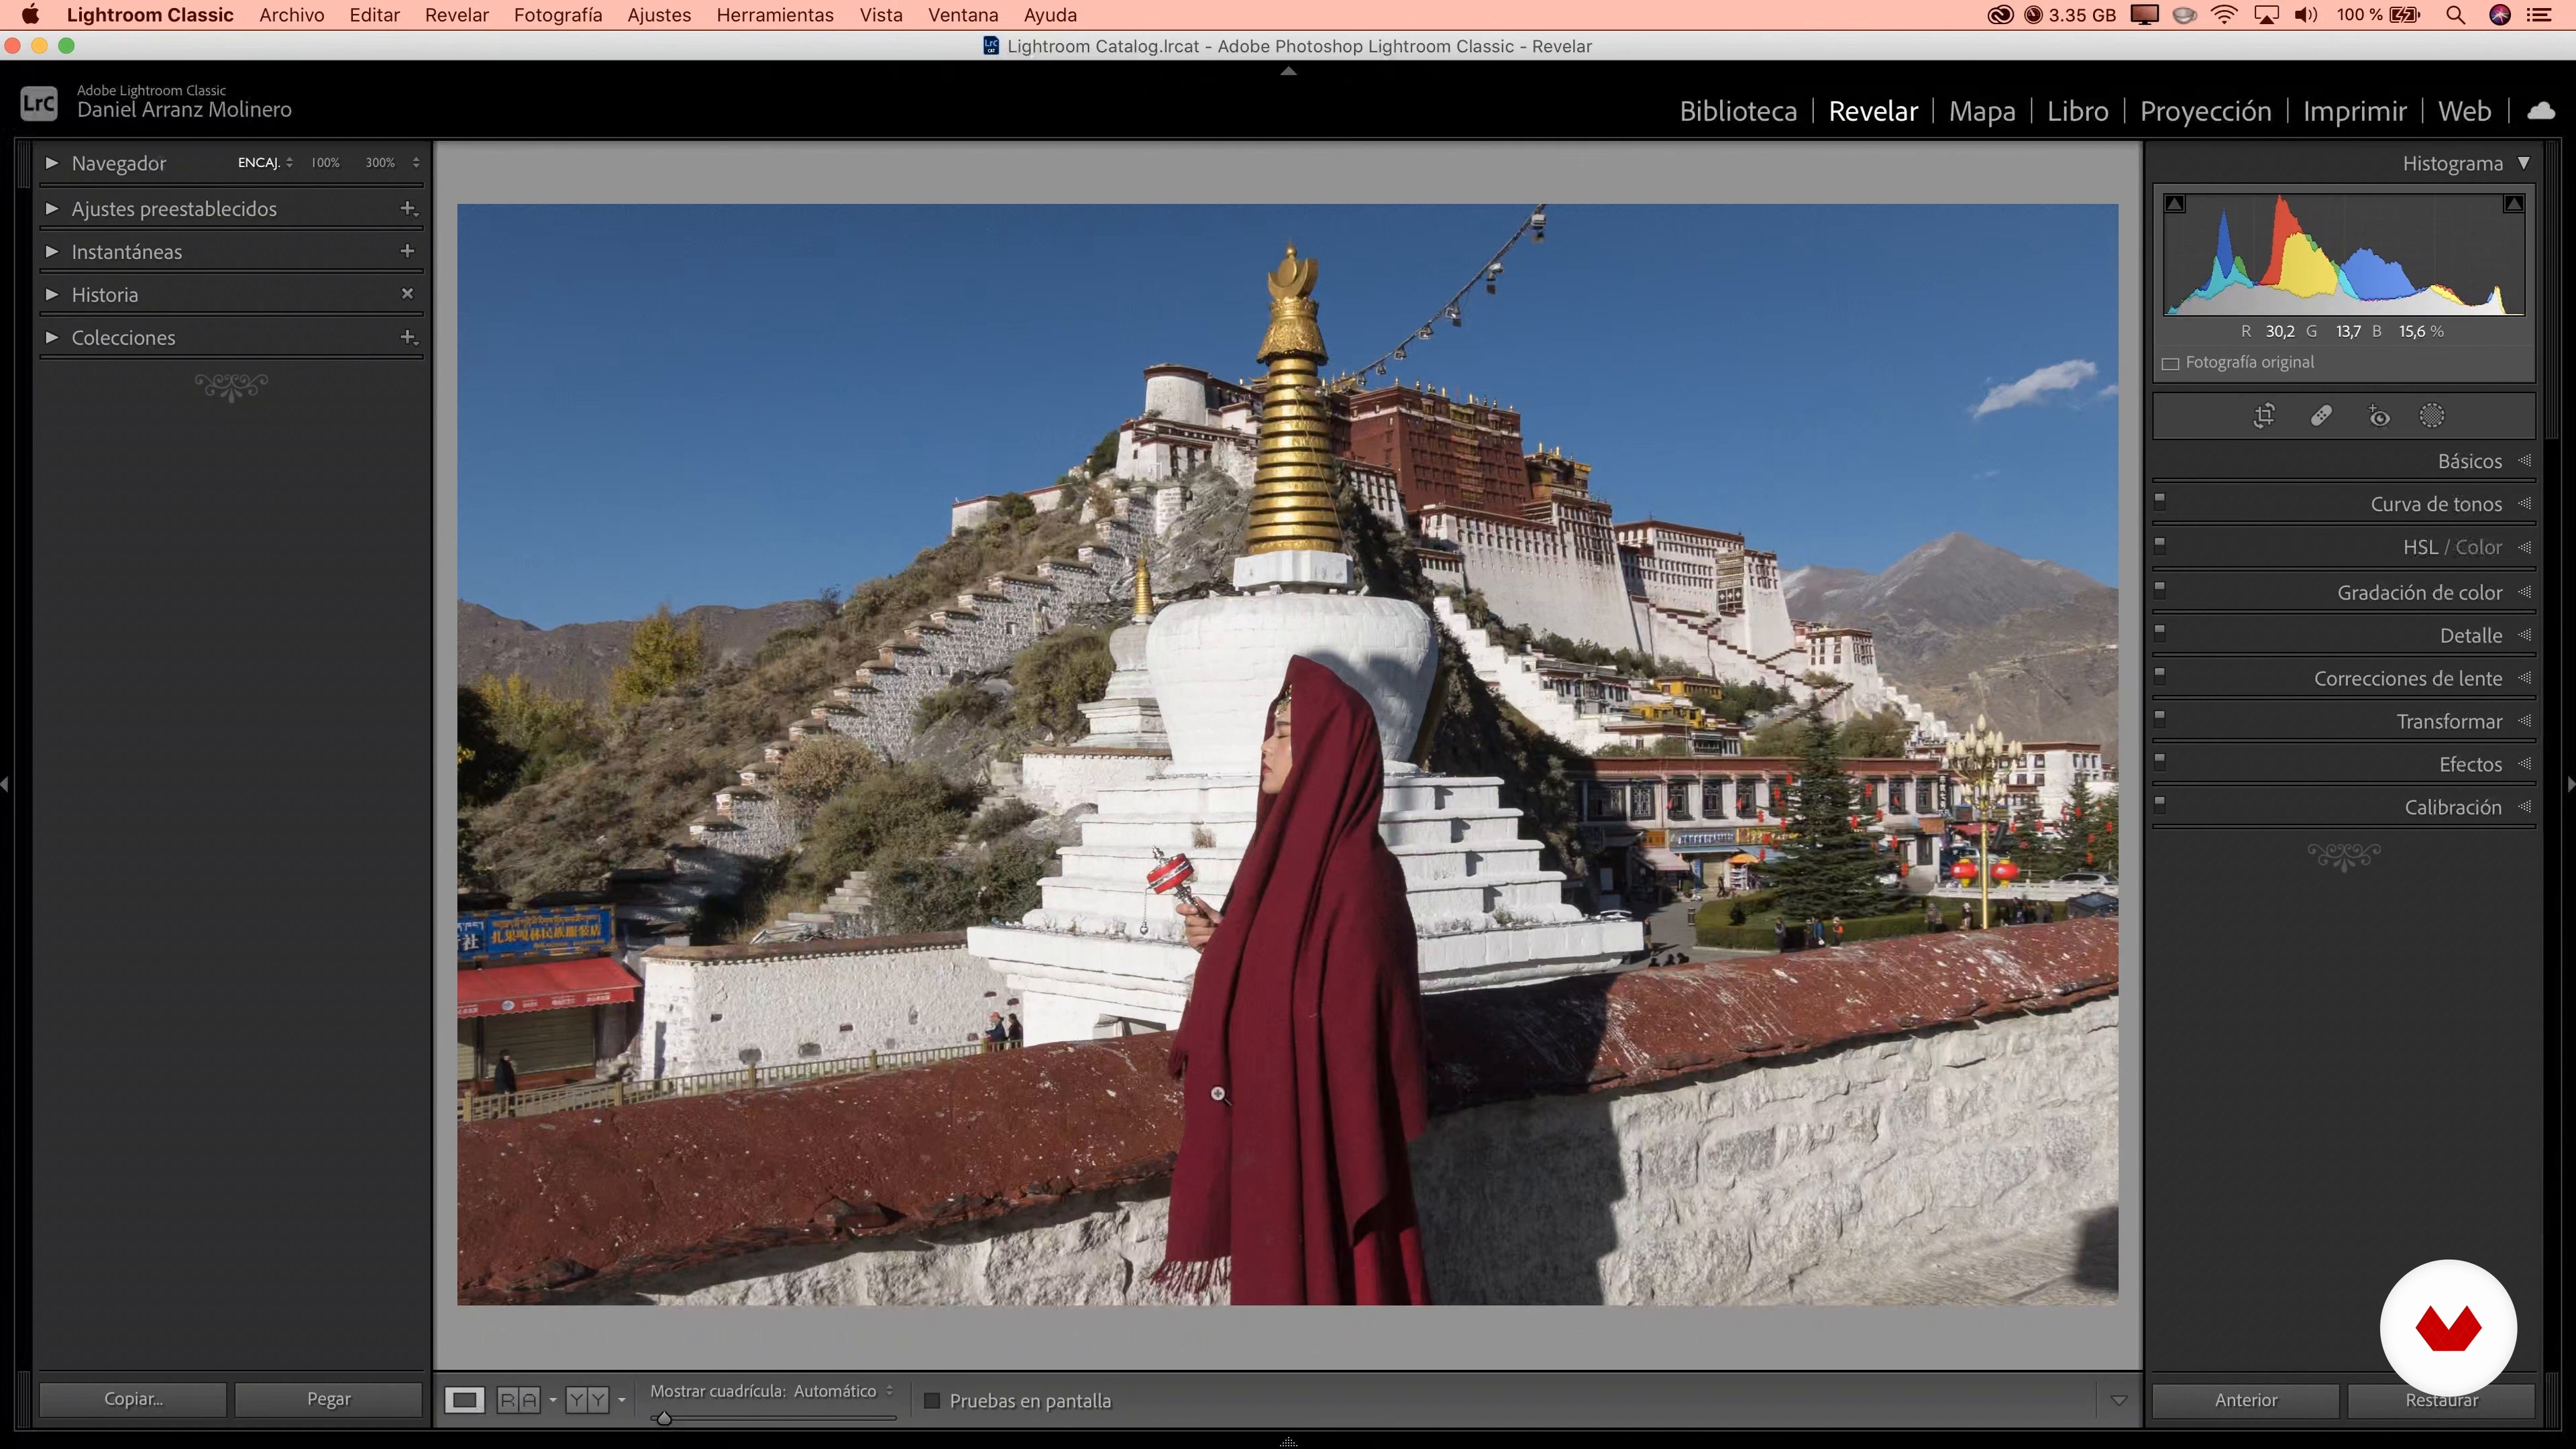
Task: Open the Fotografía menu
Action: 558,15
